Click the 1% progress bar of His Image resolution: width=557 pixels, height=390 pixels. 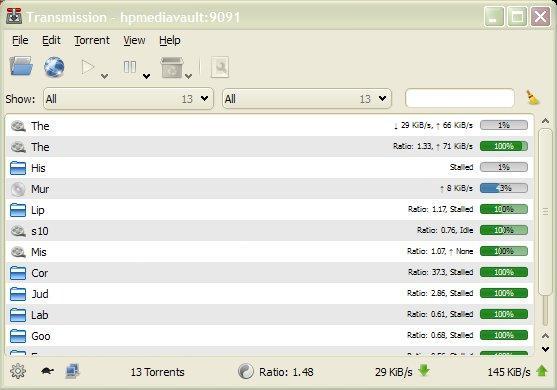click(504, 167)
